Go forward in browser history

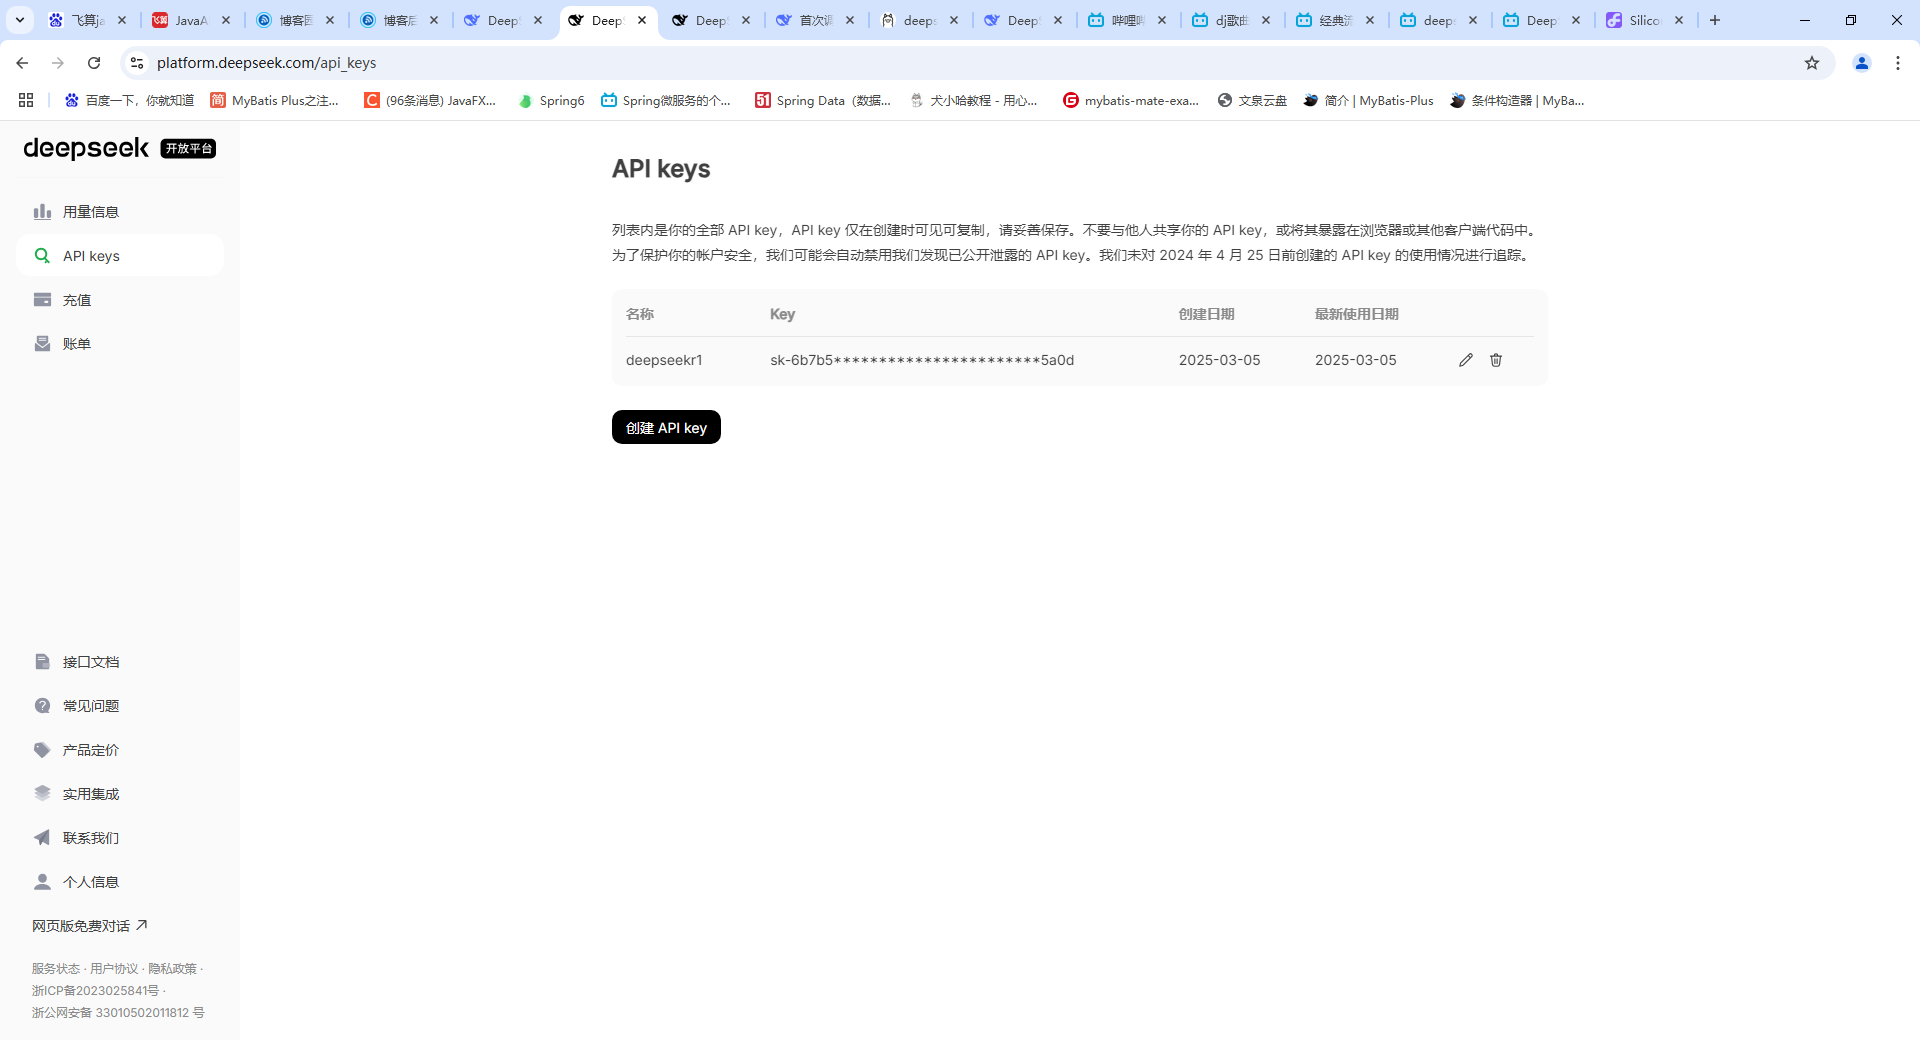click(x=58, y=63)
